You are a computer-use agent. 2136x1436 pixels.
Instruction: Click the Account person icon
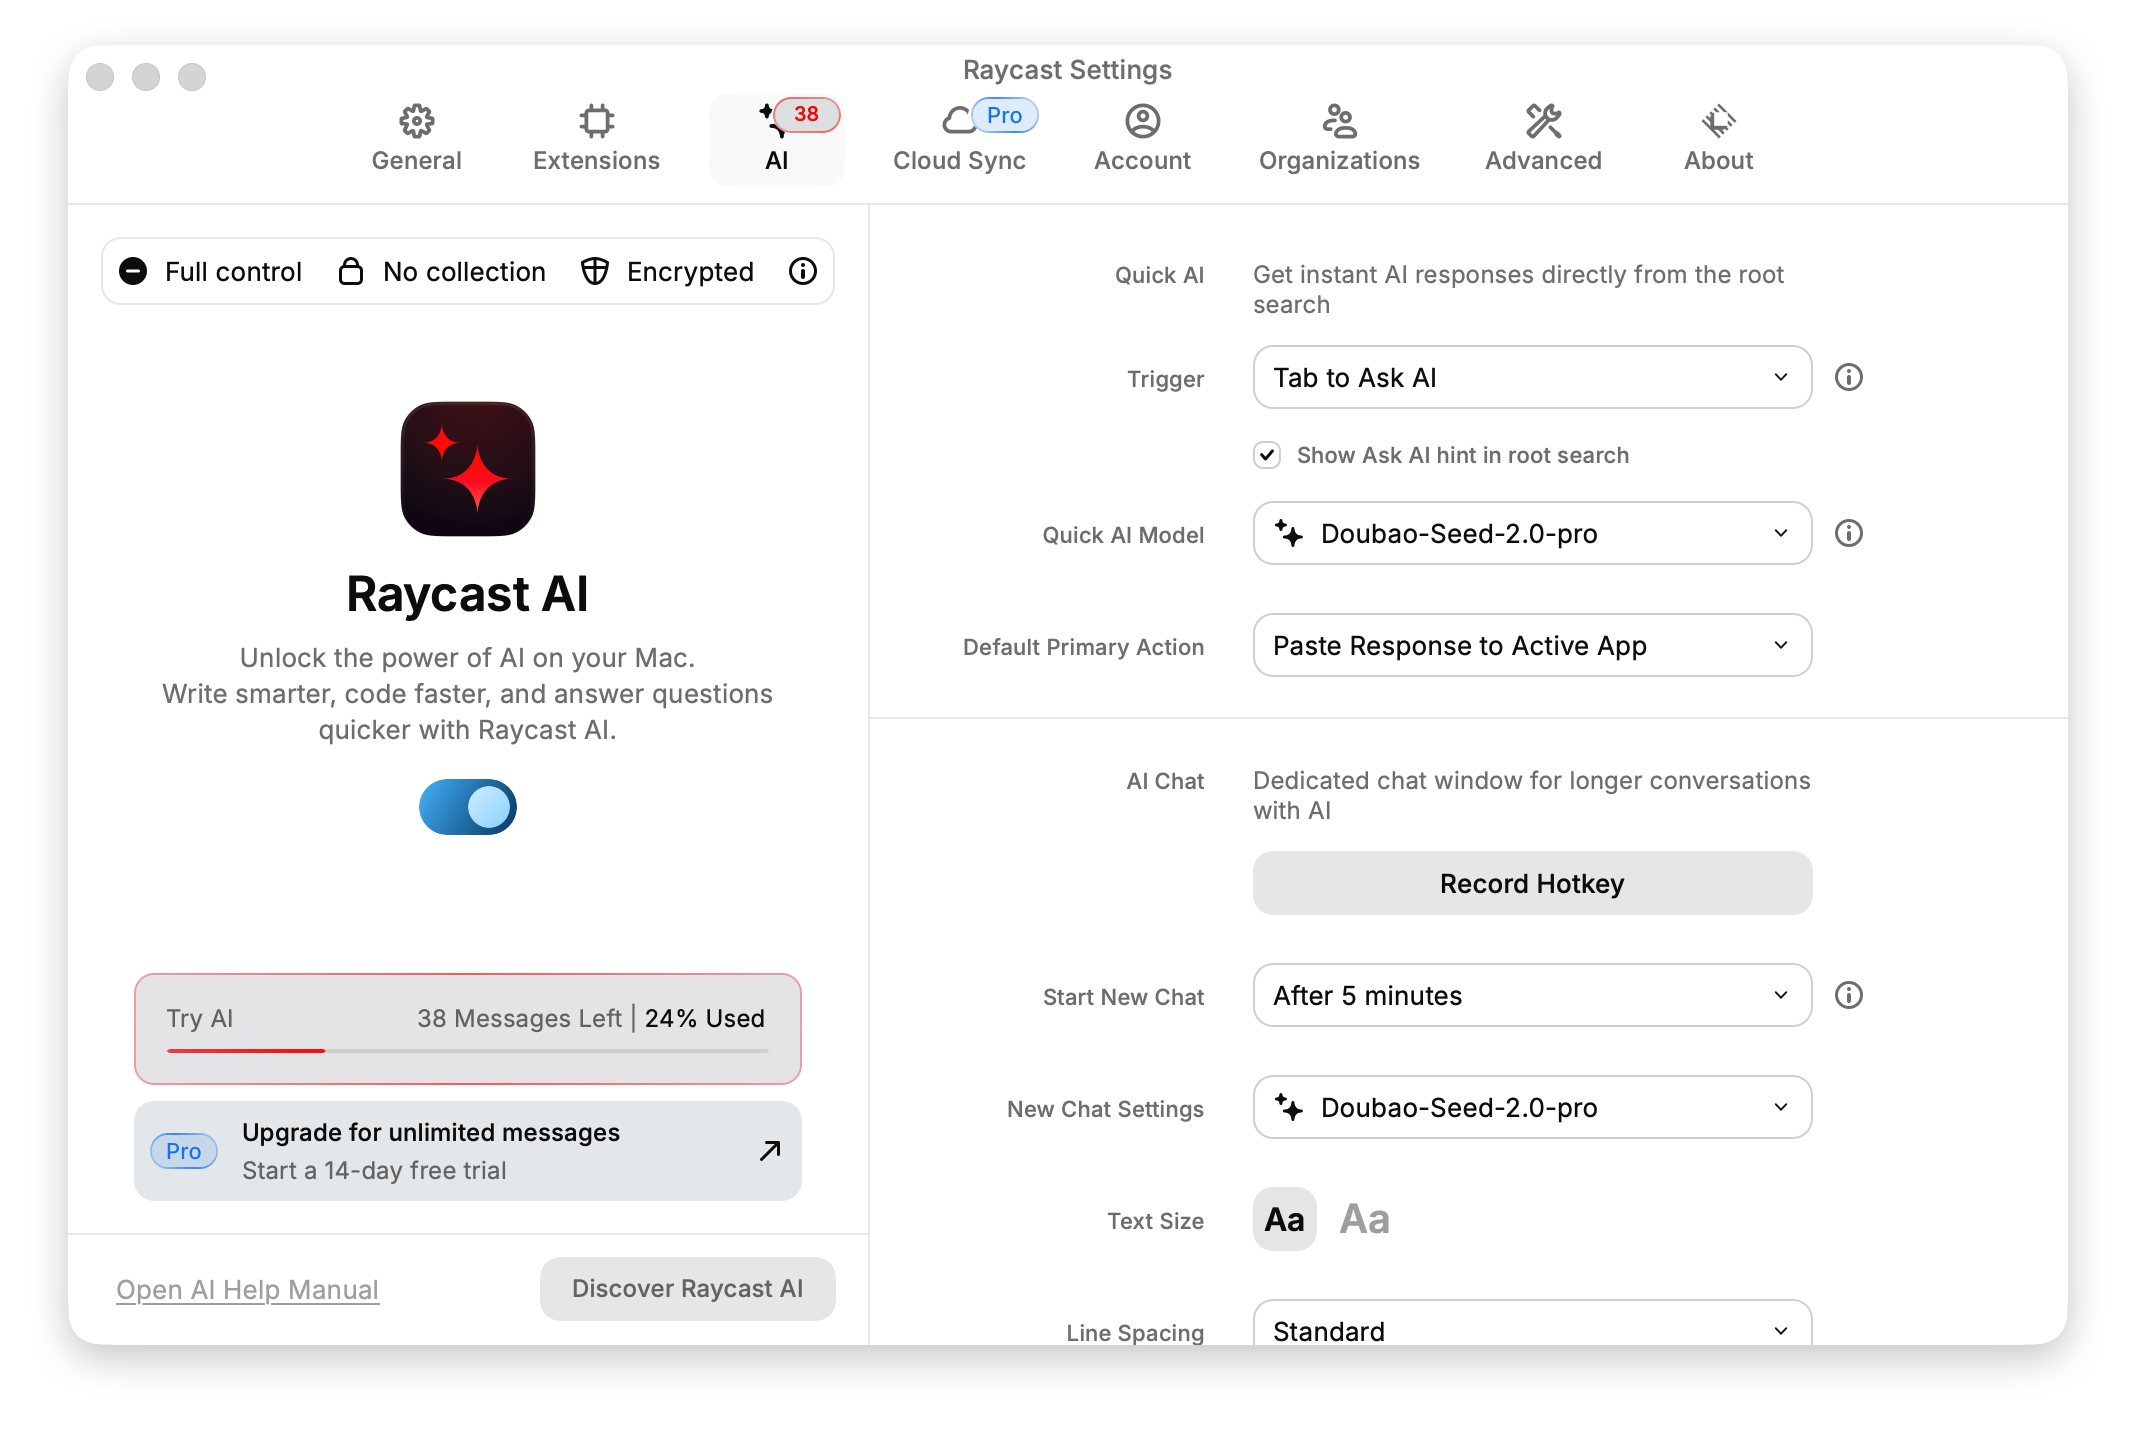tap(1142, 121)
